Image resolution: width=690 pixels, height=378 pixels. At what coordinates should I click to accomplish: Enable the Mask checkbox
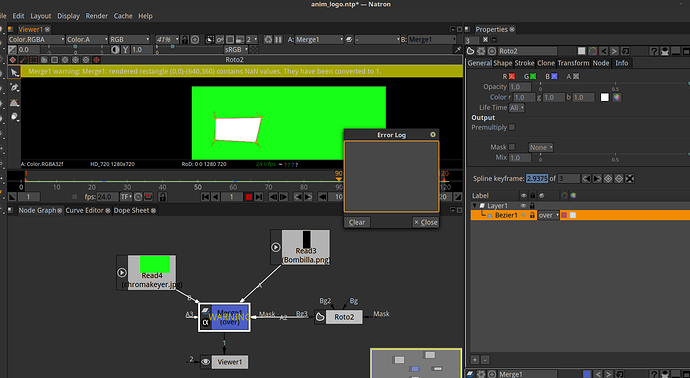point(512,147)
